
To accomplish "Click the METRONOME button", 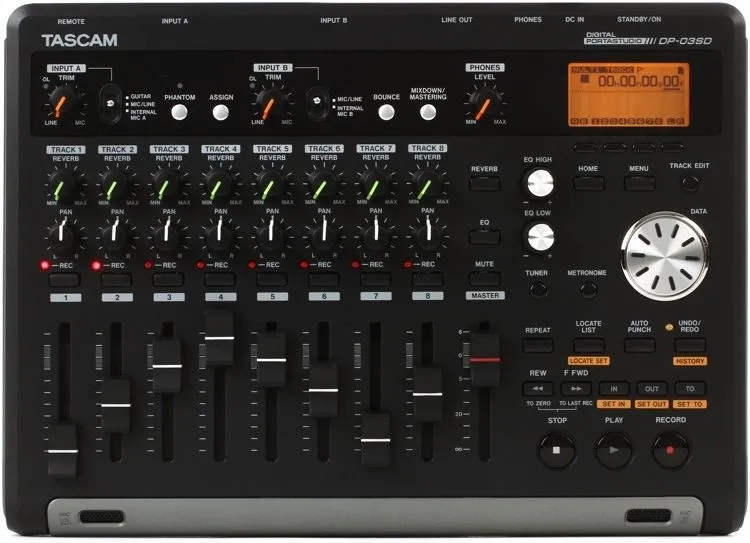I will coord(588,289).
